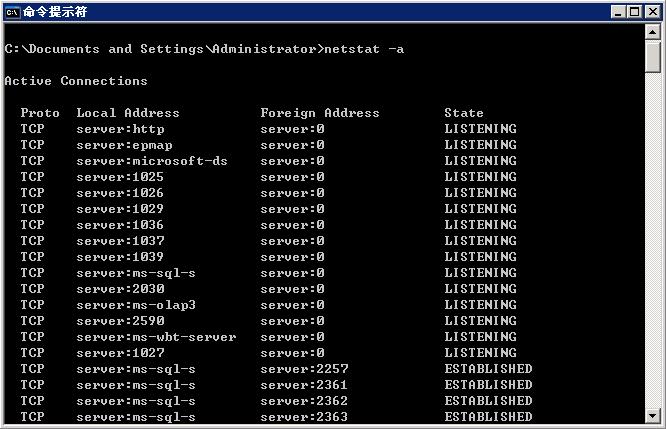The height and width of the screenshot is (429, 666).
Task: Maximize the command prompt window
Action: [x=636, y=11]
